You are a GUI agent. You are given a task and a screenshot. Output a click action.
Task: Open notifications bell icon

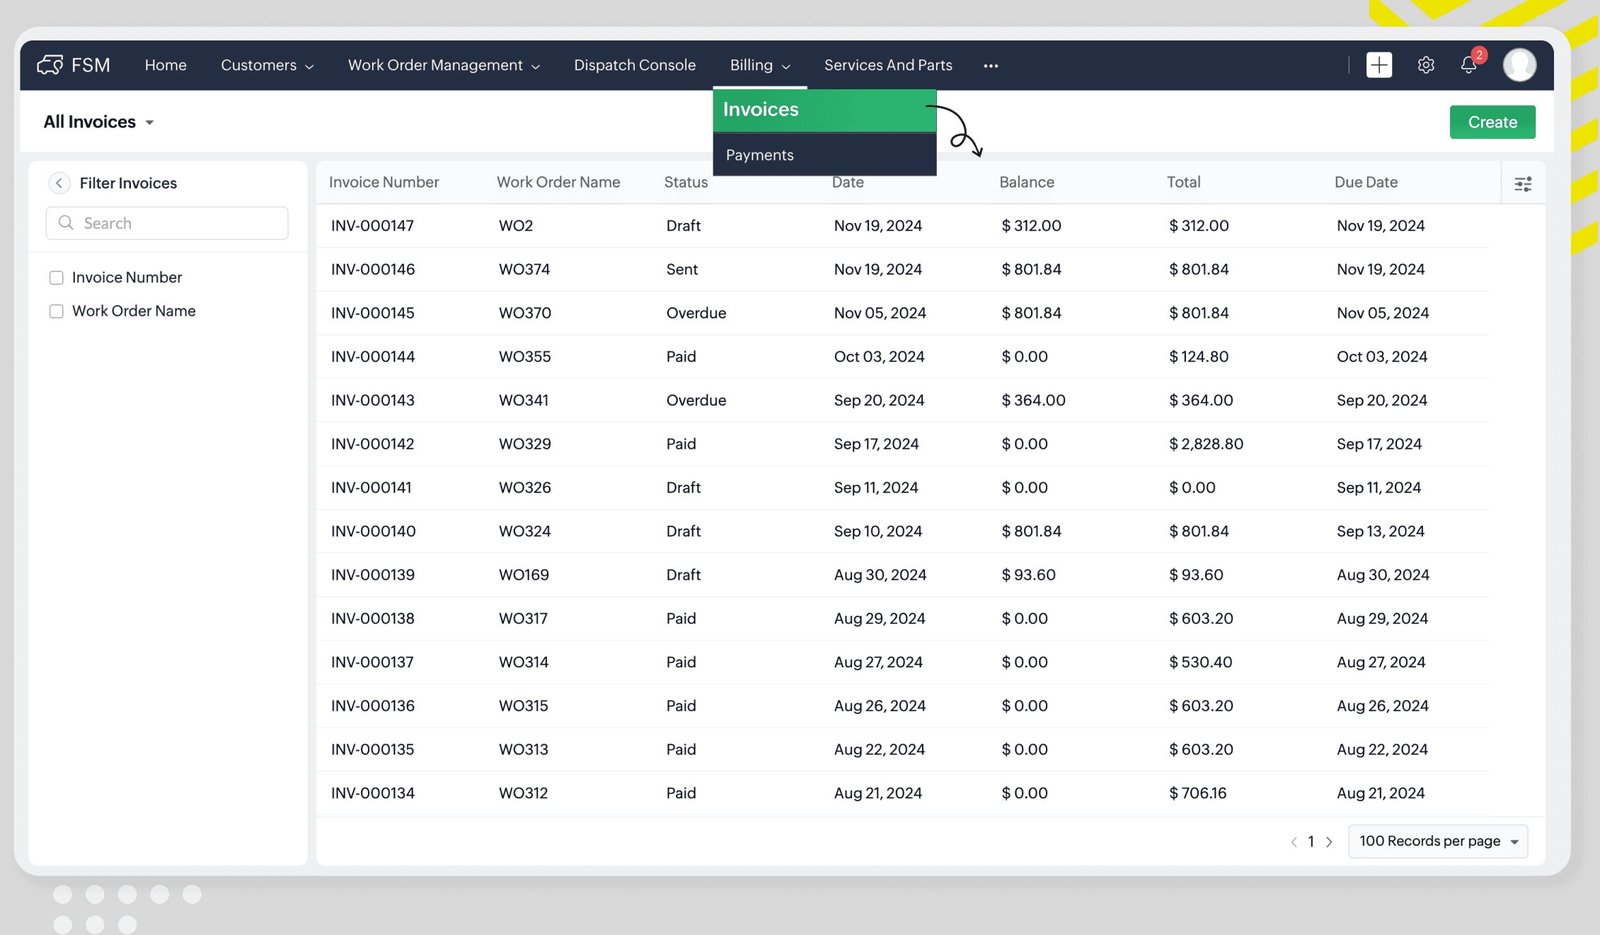coord(1468,65)
